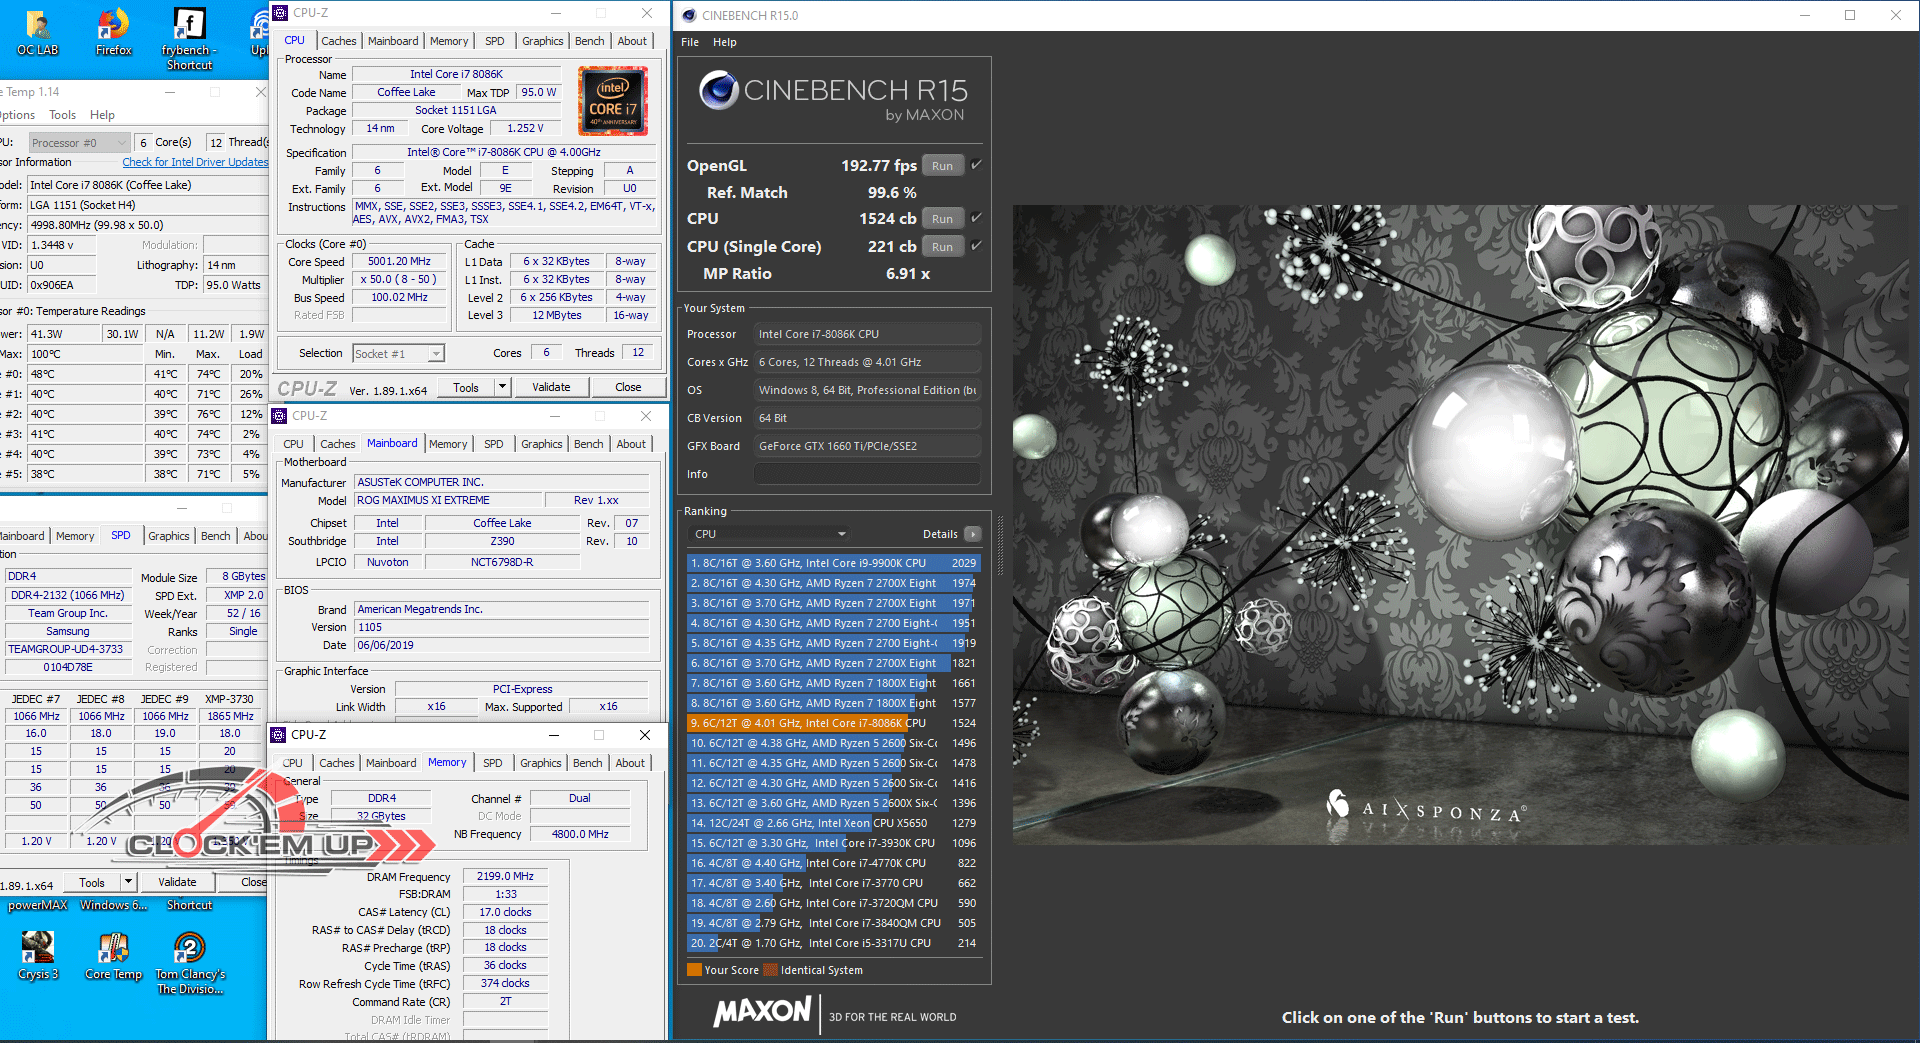Screen dimensions: 1920x1043
Task: Open the File menu in Cinebench
Action: coord(690,42)
